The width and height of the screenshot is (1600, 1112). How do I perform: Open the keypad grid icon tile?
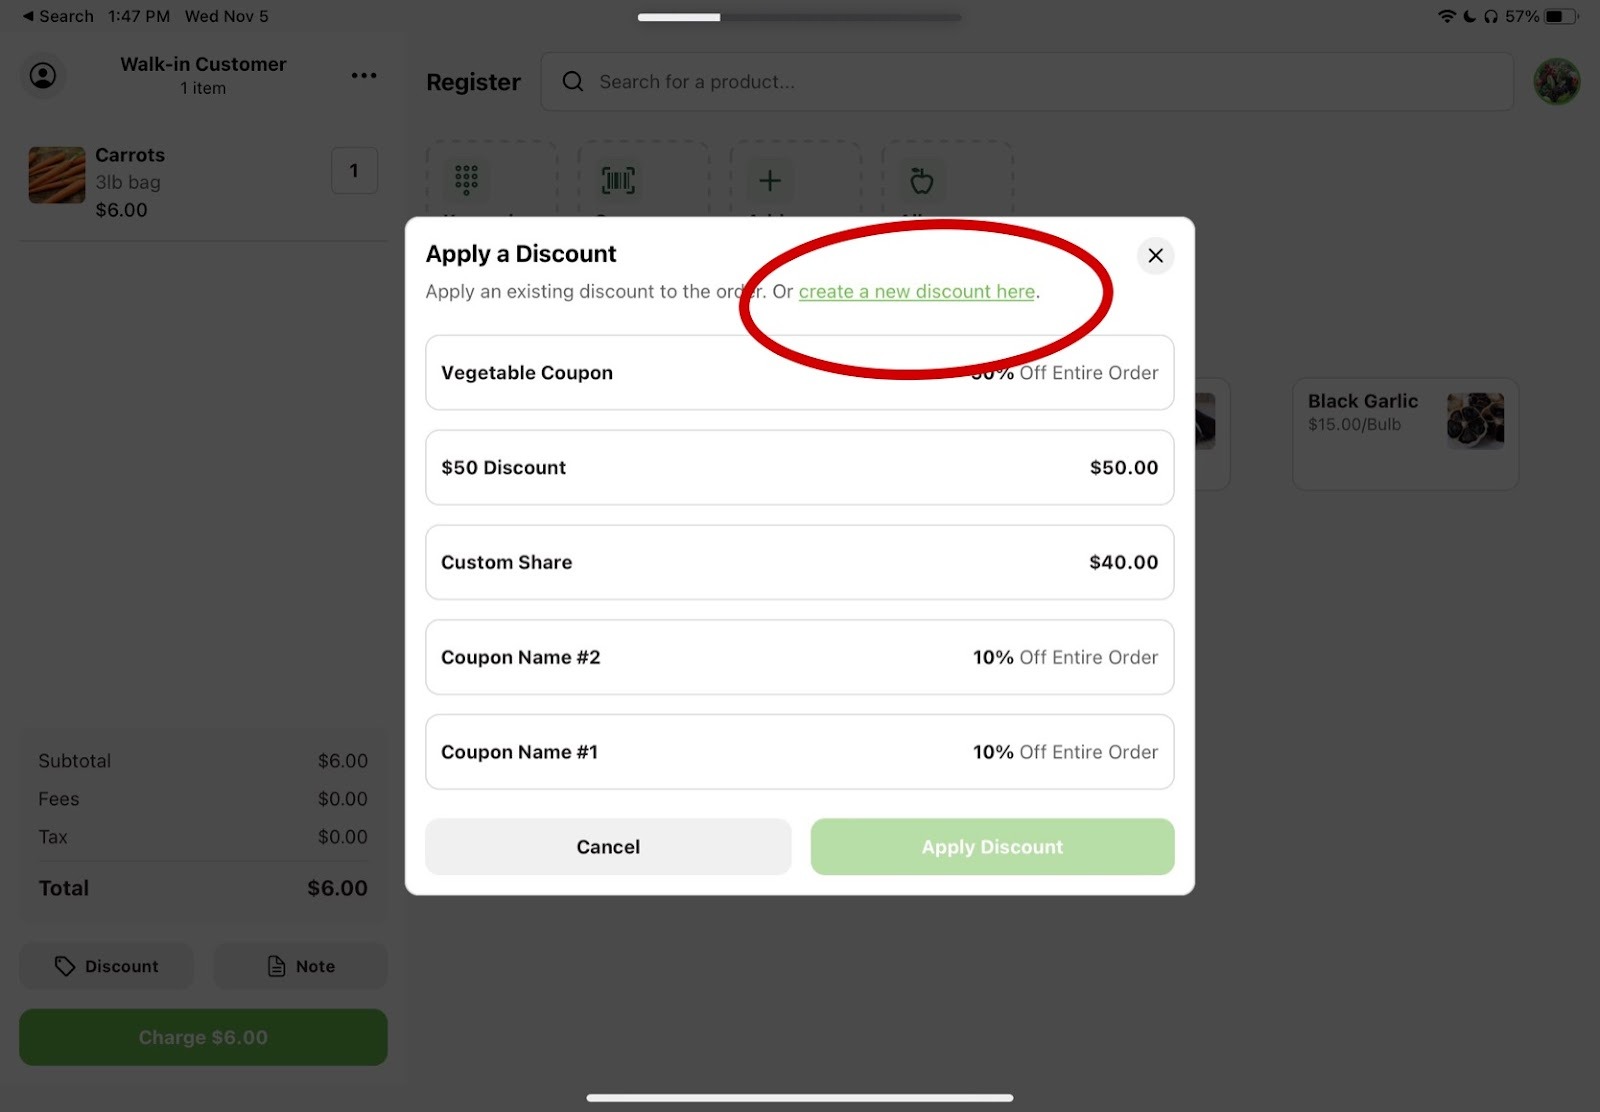tap(466, 180)
